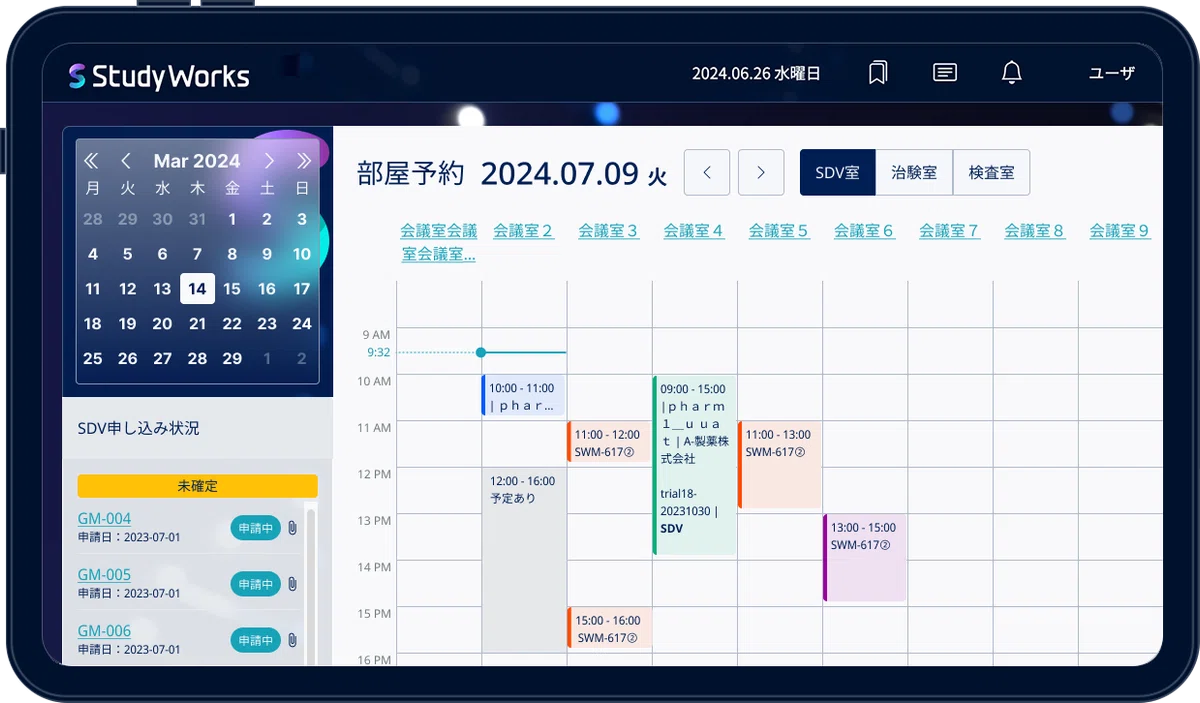1200x703 pixels.
Task: Open the 会議室 7 column link
Action: 949,231
